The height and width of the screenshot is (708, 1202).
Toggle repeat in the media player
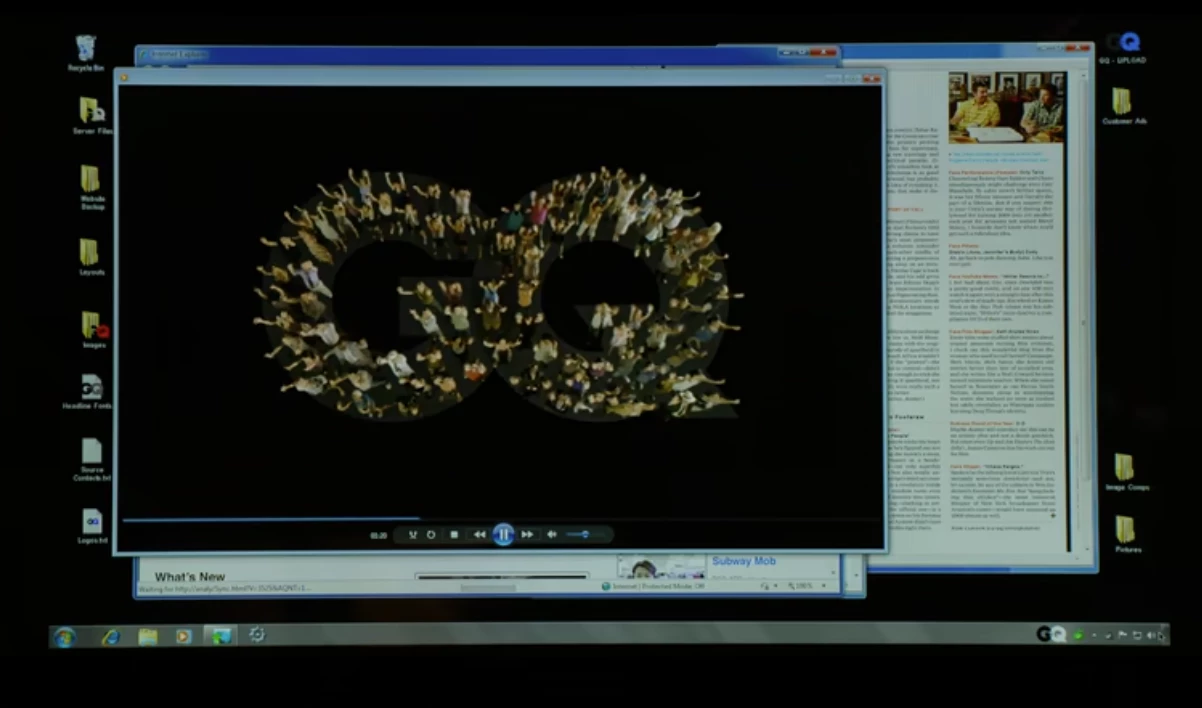[432, 535]
